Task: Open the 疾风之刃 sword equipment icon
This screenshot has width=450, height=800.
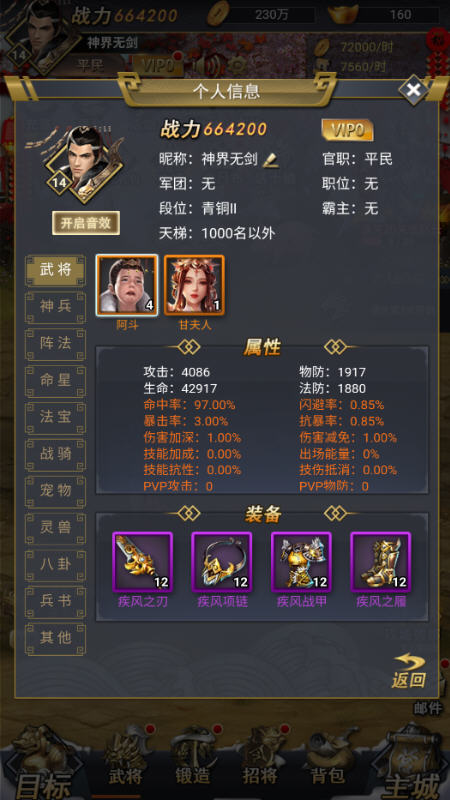Action: pos(143,562)
